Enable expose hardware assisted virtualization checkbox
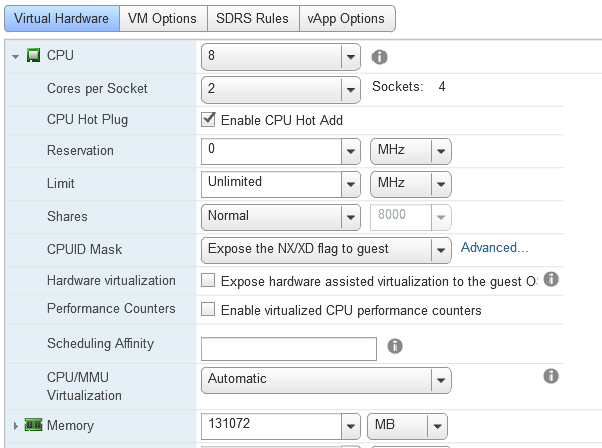This screenshot has height=448, width=602. 209,281
